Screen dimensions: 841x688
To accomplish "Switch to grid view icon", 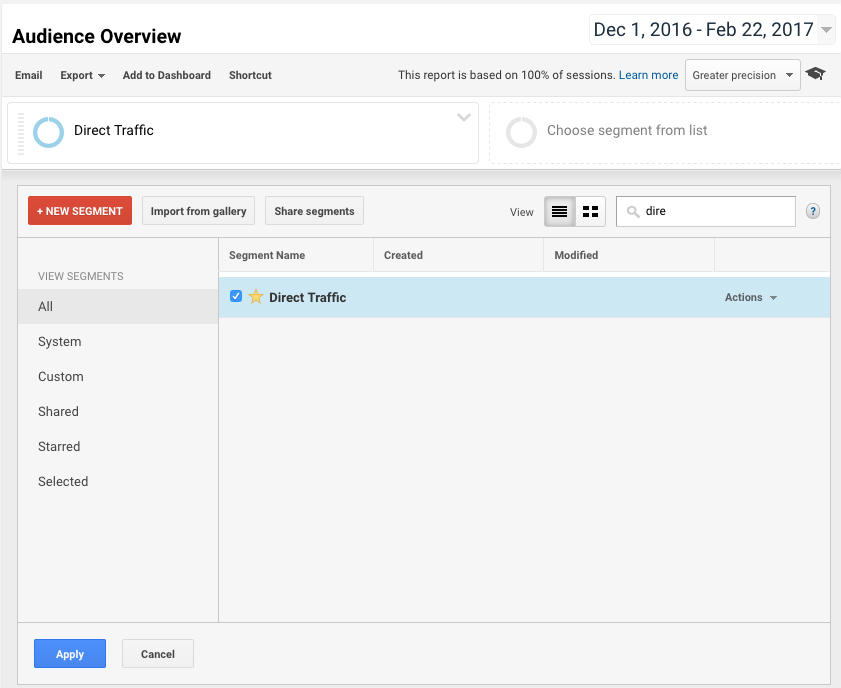I will click(591, 211).
